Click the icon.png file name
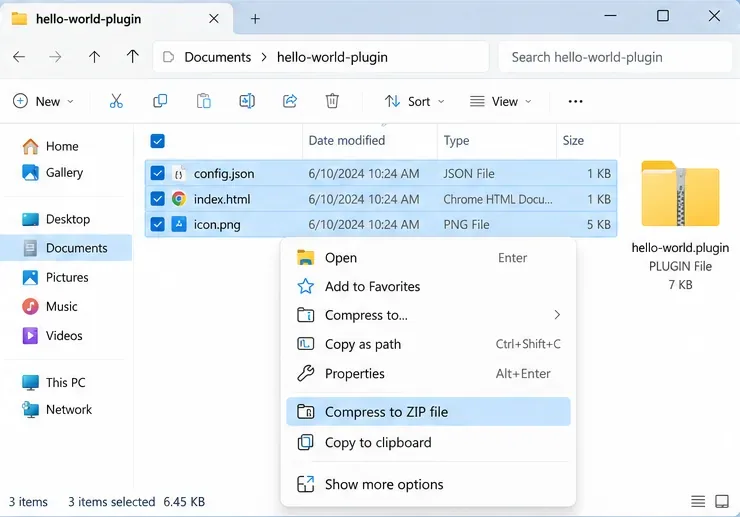The image size is (740, 517). [x=217, y=225]
